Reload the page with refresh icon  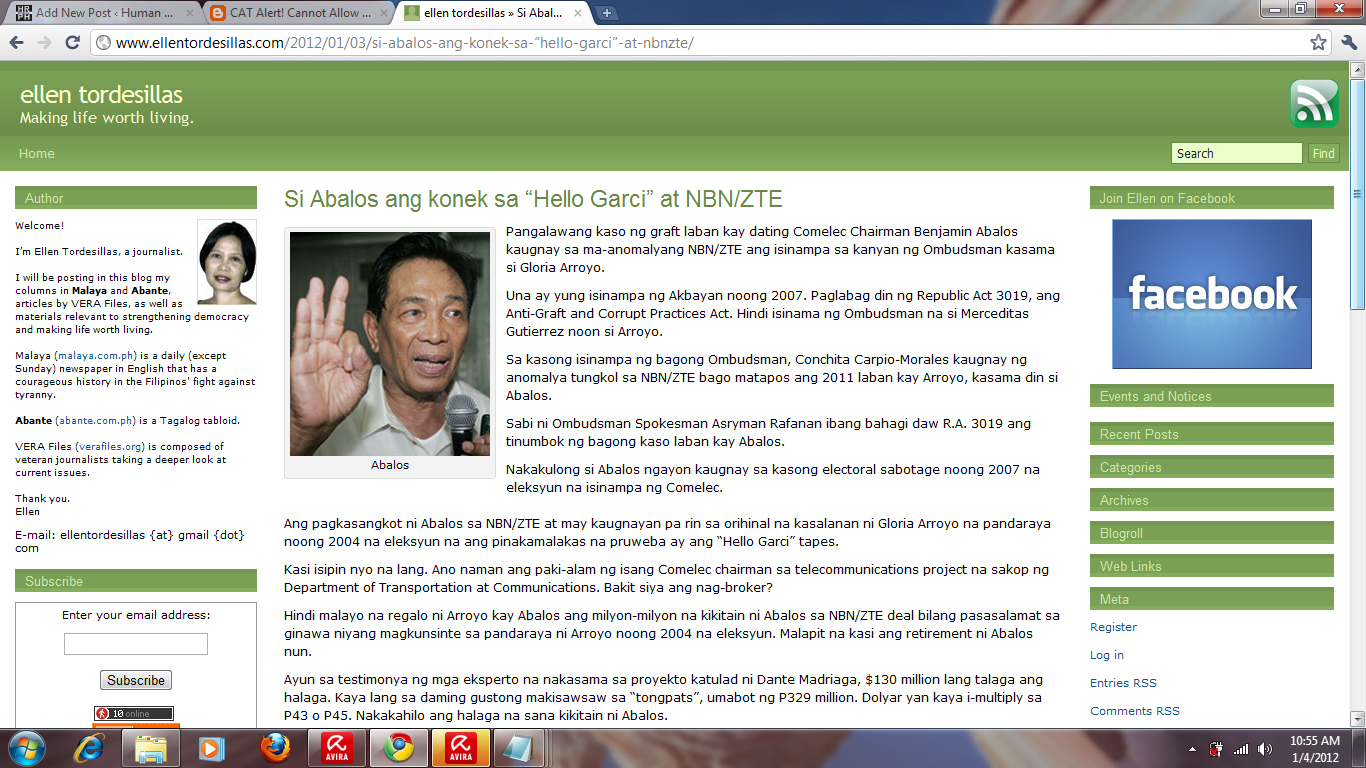pos(72,43)
